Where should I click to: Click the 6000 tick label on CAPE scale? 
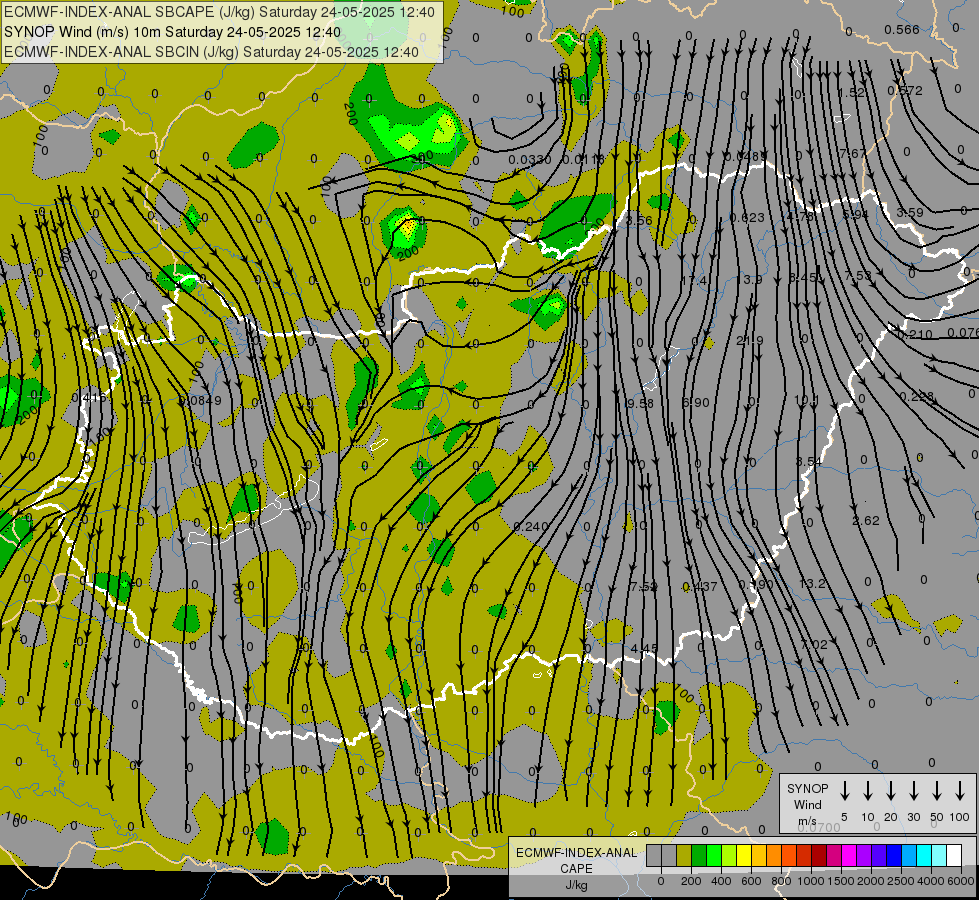[x=960, y=881]
